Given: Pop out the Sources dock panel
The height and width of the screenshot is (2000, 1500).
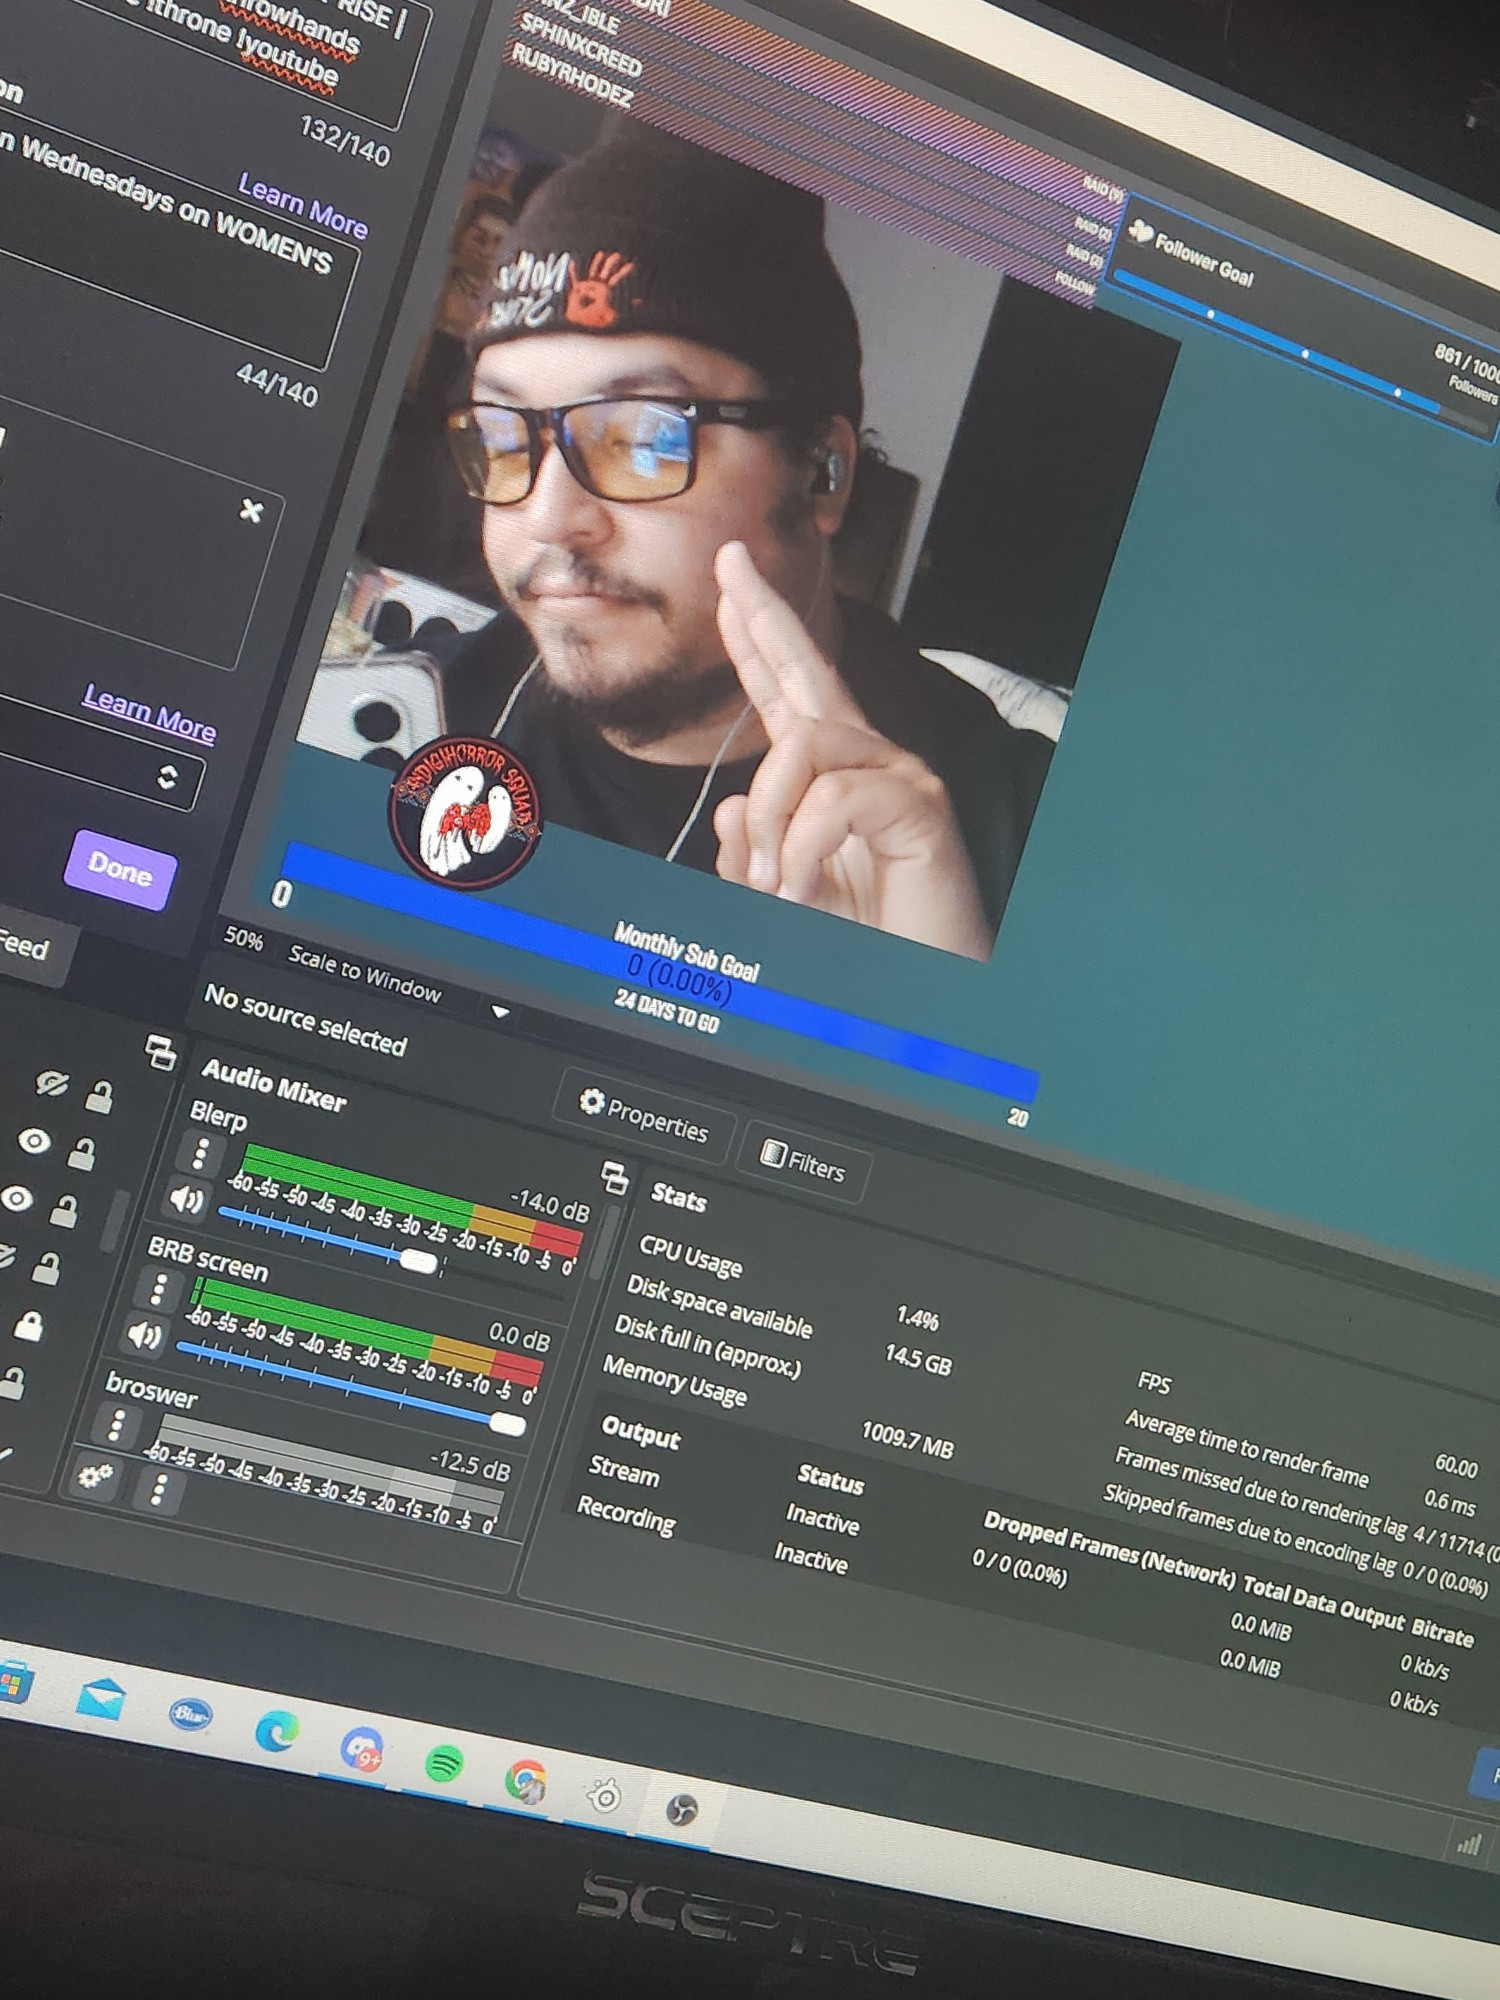Looking at the screenshot, I should (x=160, y=1051).
